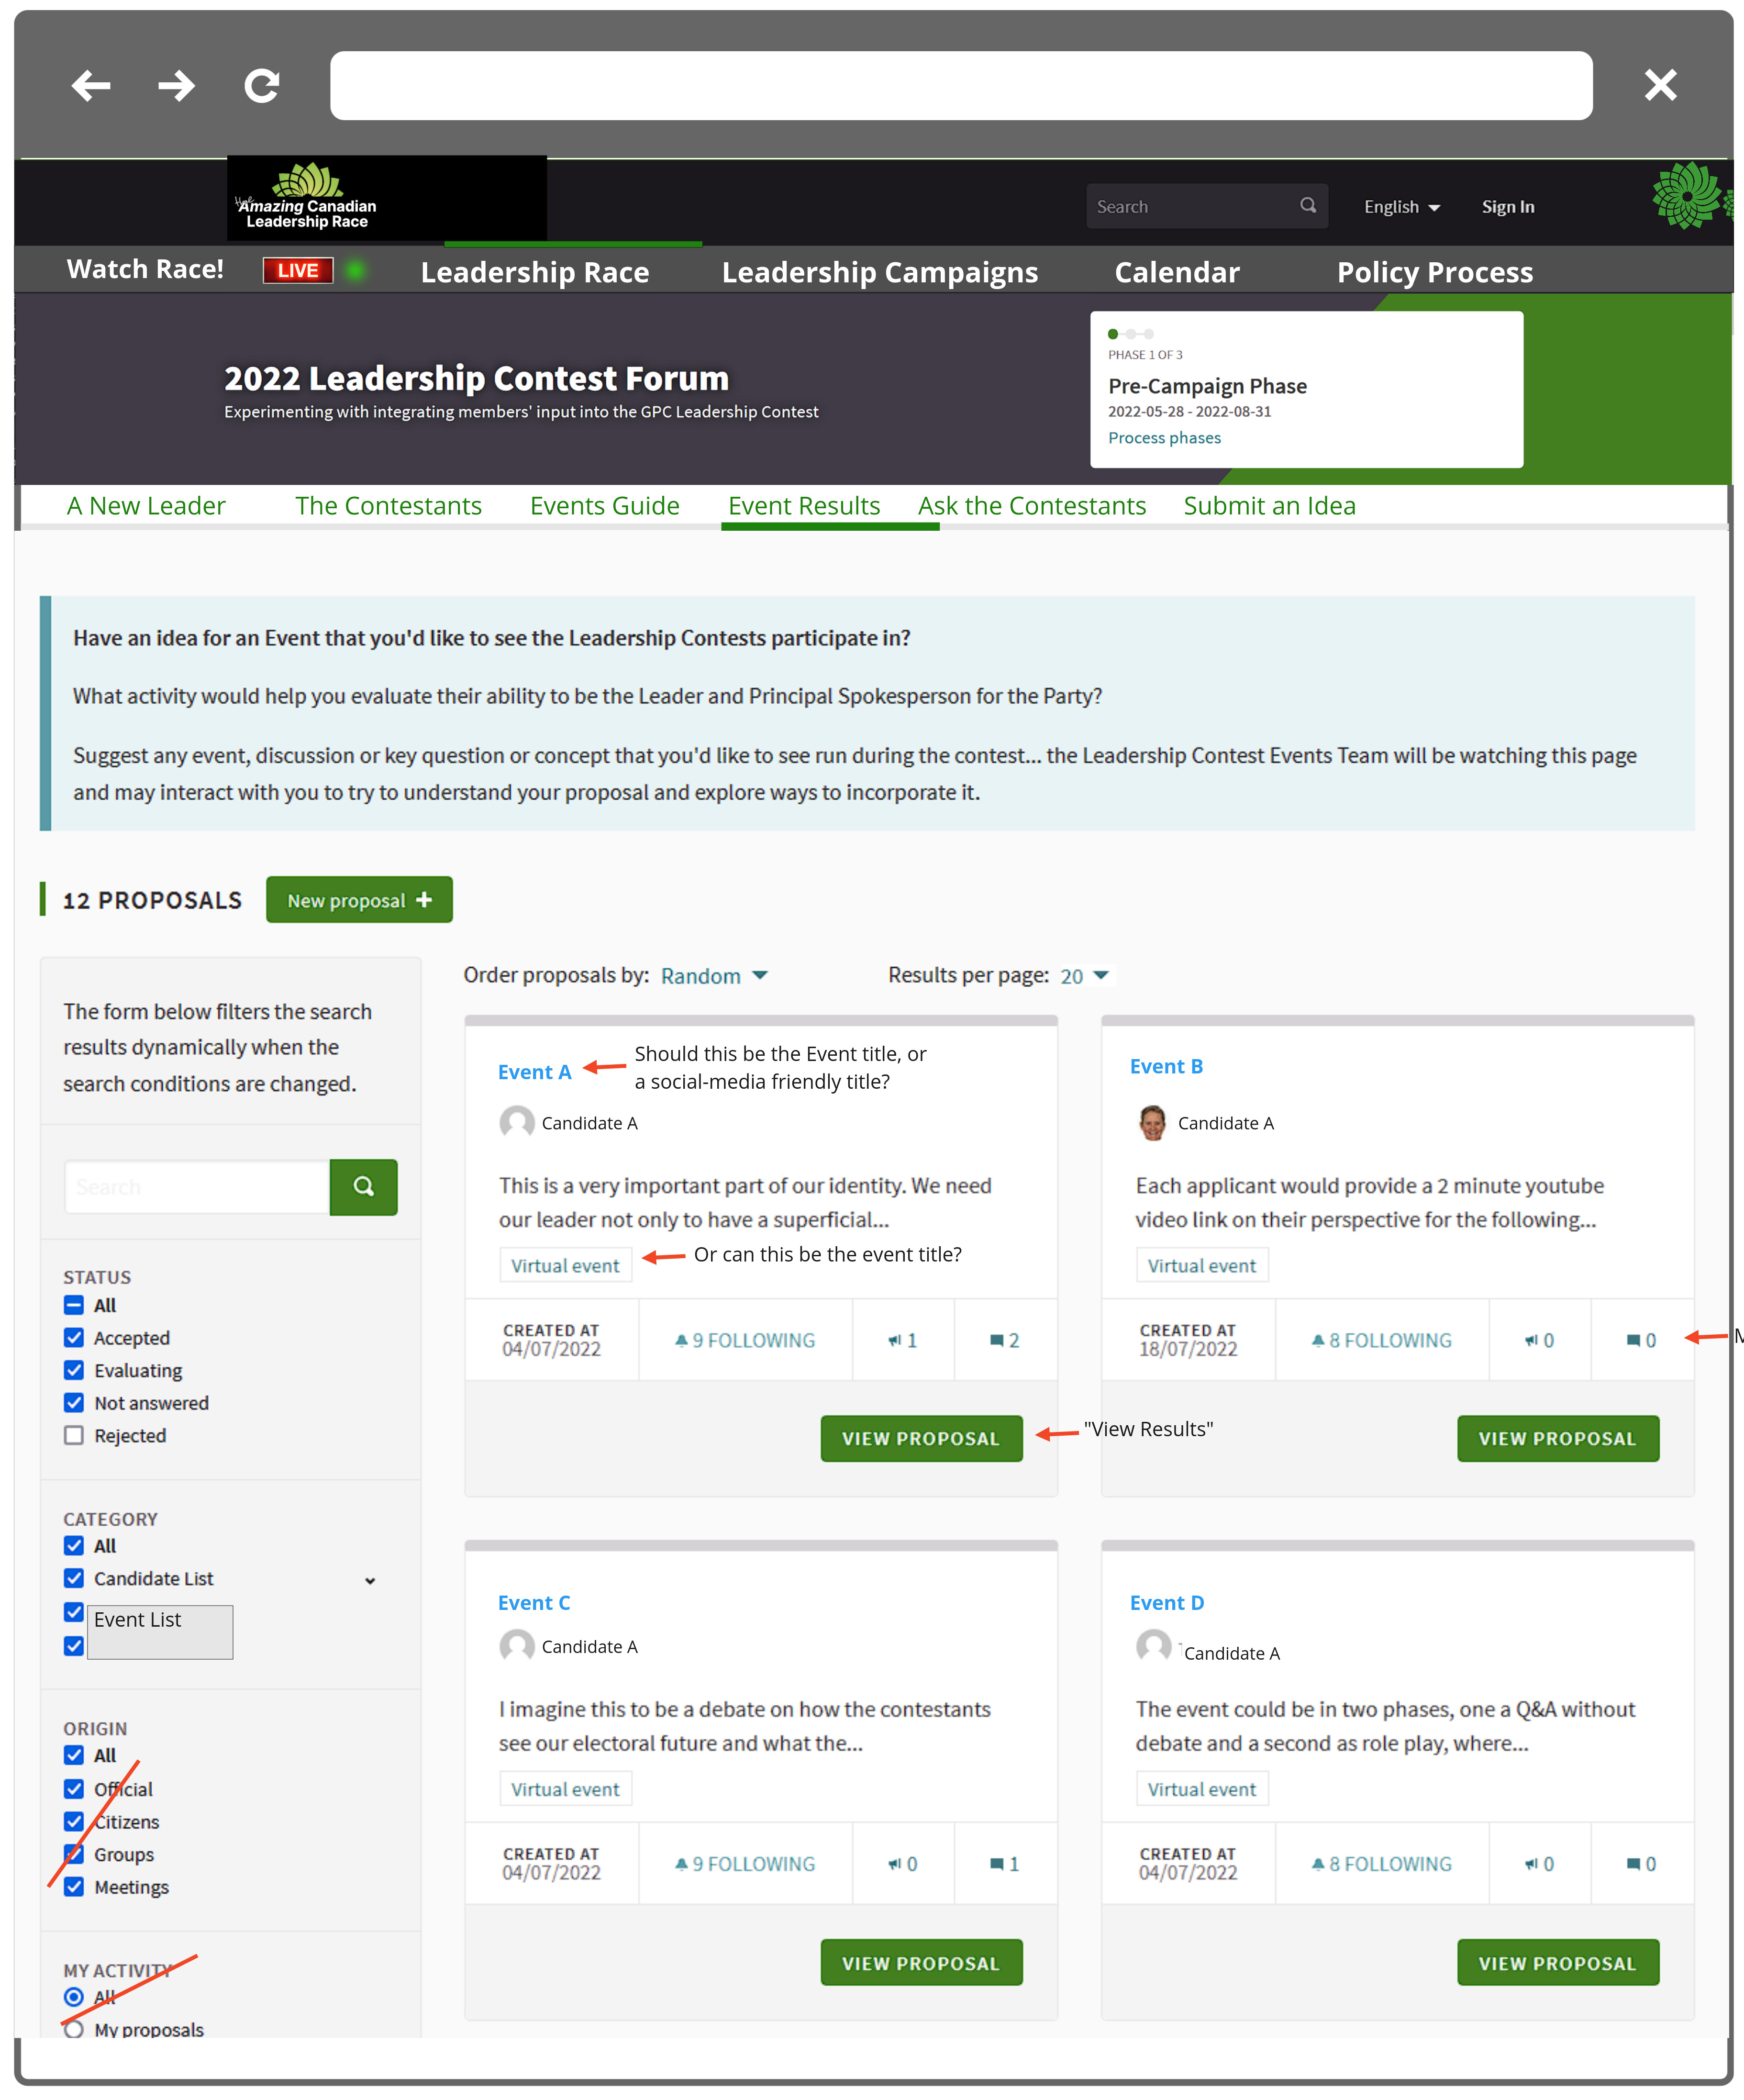The height and width of the screenshot is (2100, 1744).
Task: Click the browser back arrow icon
Action: coord(91,86)
